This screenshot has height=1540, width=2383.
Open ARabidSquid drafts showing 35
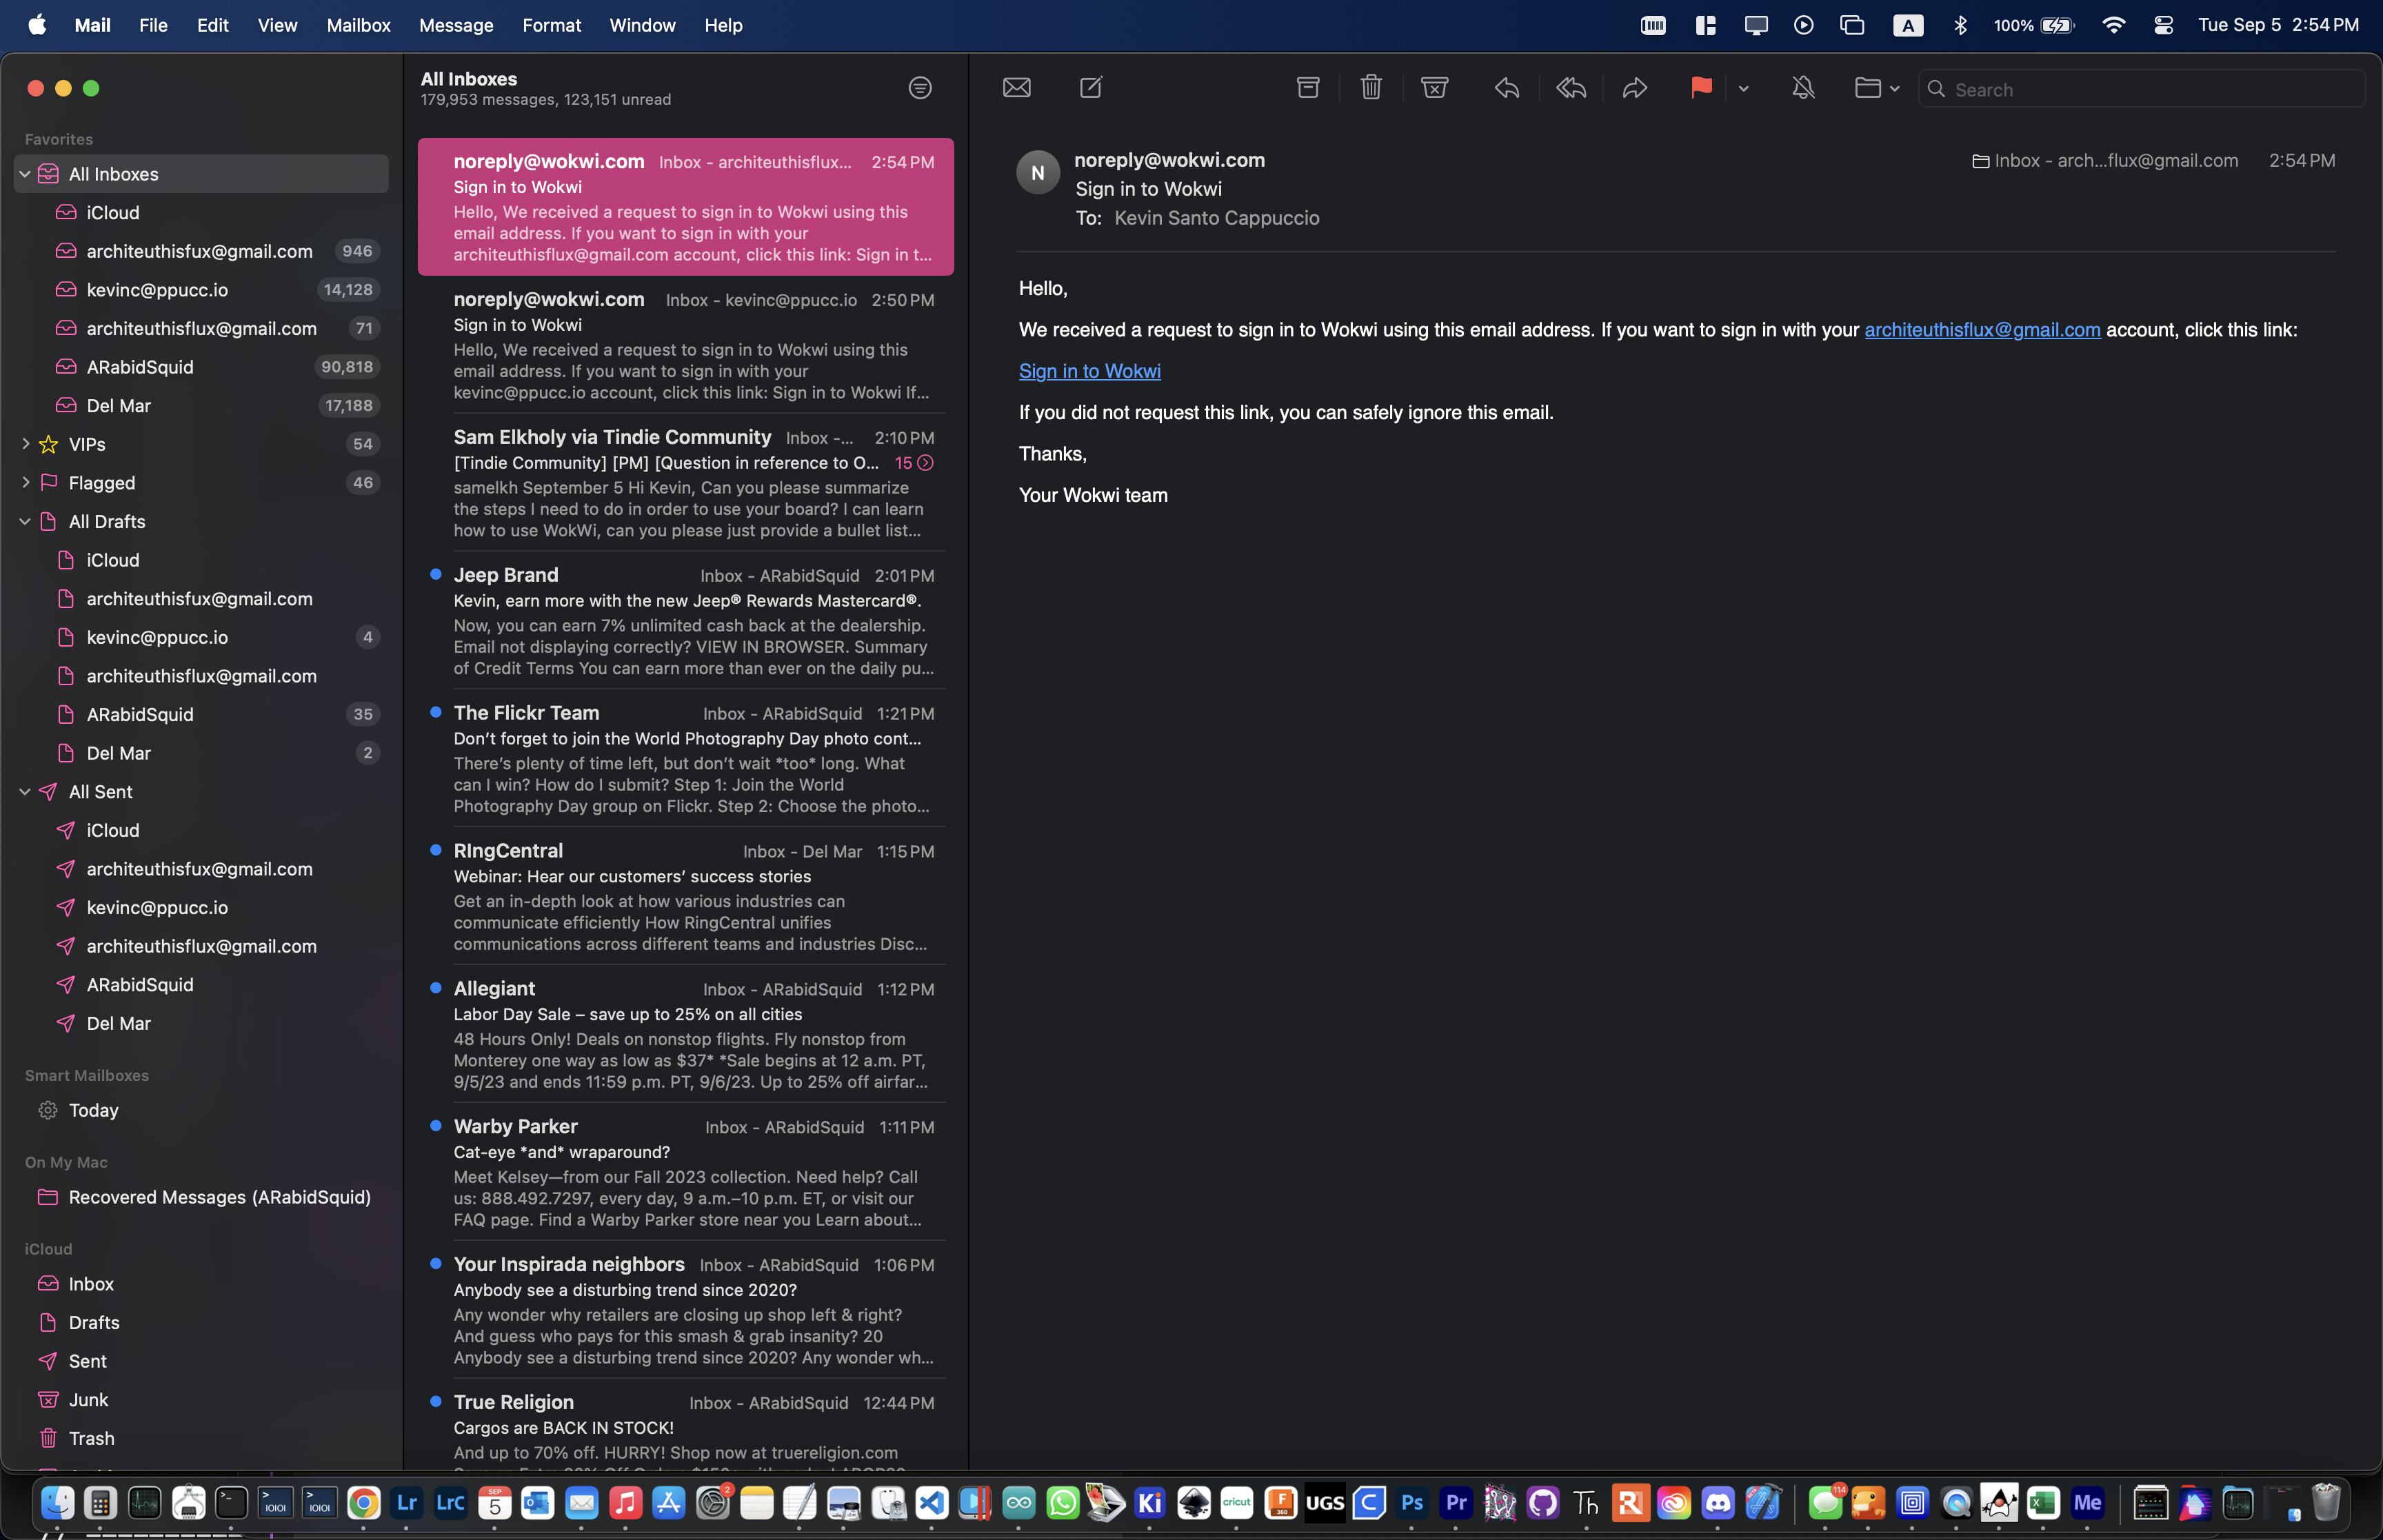(x=201, y=715)
